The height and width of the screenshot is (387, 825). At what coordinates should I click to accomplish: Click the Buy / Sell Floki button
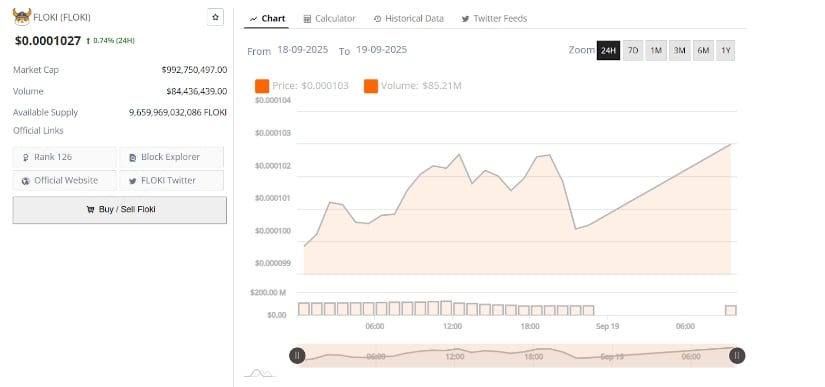[120, 210]
